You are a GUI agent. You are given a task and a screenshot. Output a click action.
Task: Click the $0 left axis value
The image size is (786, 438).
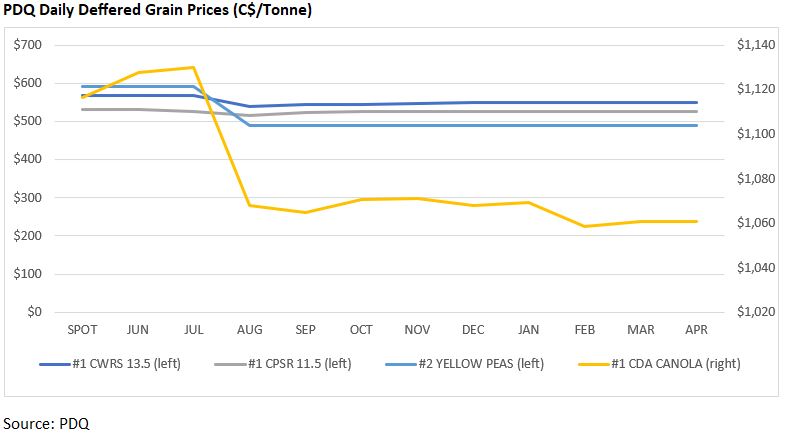pyautogui.click(x=36, y=312)
